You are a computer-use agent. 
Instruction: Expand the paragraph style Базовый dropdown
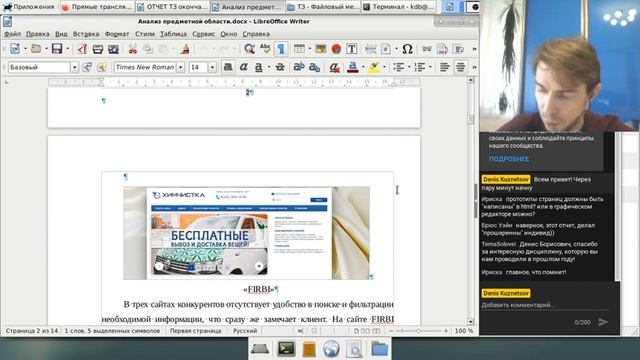(x=74, y=67)
